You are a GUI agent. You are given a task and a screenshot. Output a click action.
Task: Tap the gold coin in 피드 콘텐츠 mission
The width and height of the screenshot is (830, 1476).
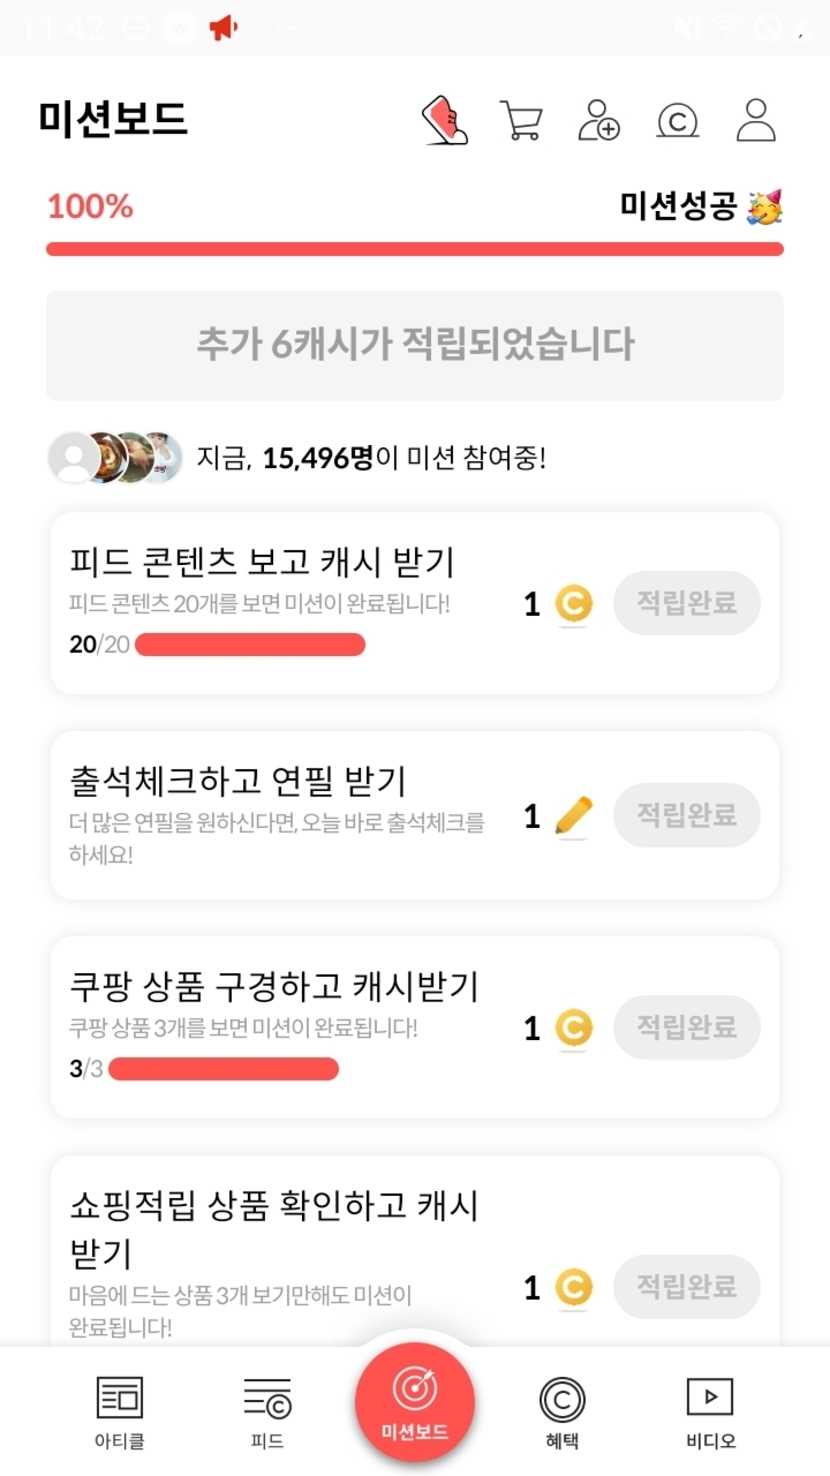coord(574,604)
